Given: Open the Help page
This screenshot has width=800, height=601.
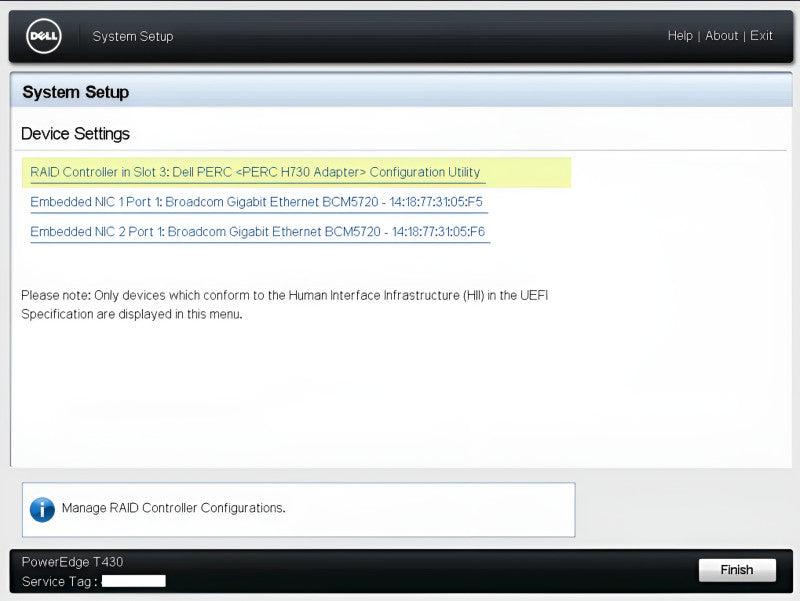Looking at the screenshot, I should [680, 36].
